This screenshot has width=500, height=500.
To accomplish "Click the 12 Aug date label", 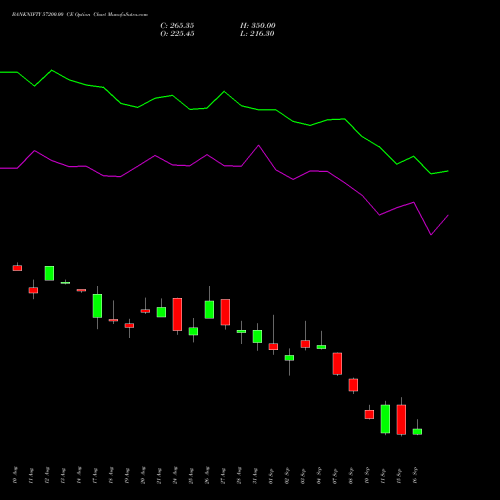I will pos(47,475).
